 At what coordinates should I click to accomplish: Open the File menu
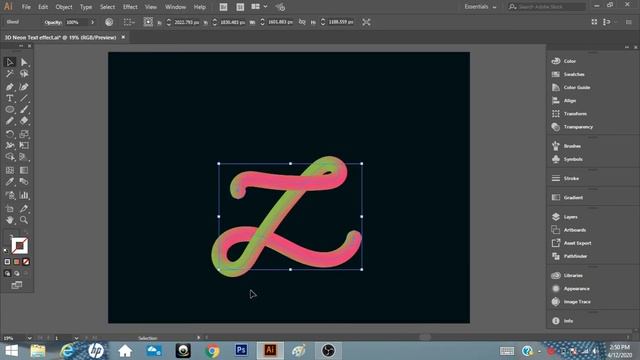click(26, 7)
